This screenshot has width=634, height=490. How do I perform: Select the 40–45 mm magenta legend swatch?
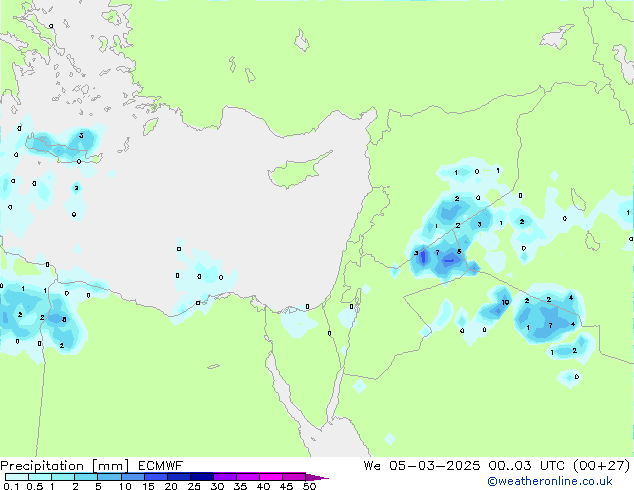271,477
